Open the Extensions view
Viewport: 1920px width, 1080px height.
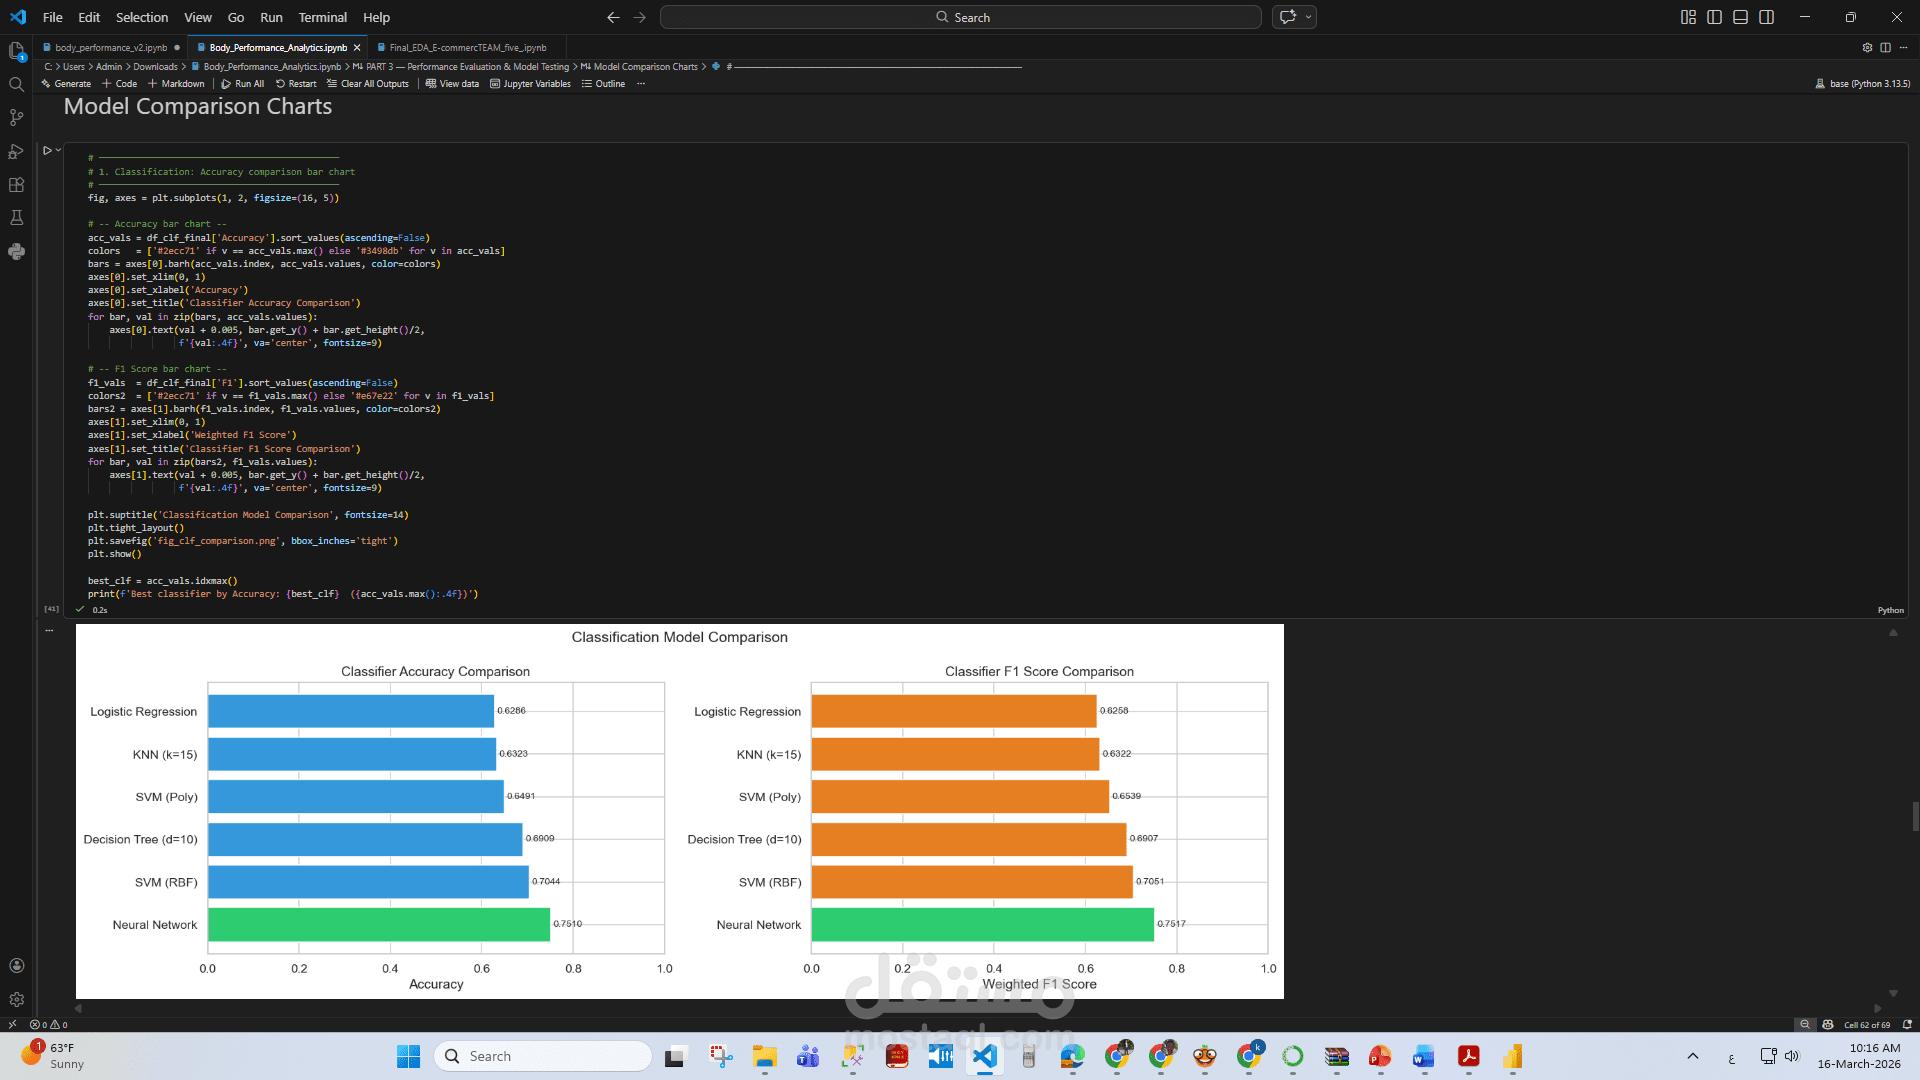pos(16,185)
